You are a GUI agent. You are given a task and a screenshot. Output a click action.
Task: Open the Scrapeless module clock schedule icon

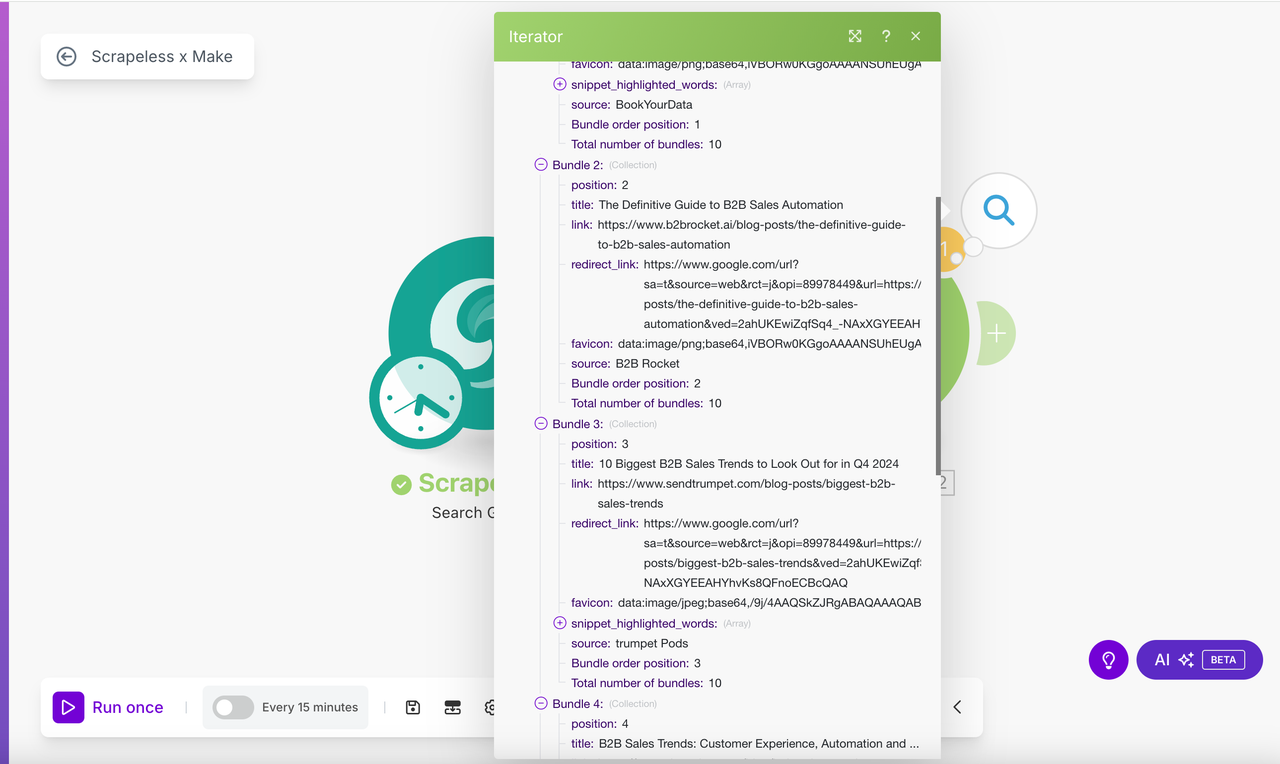pos(420,399)
